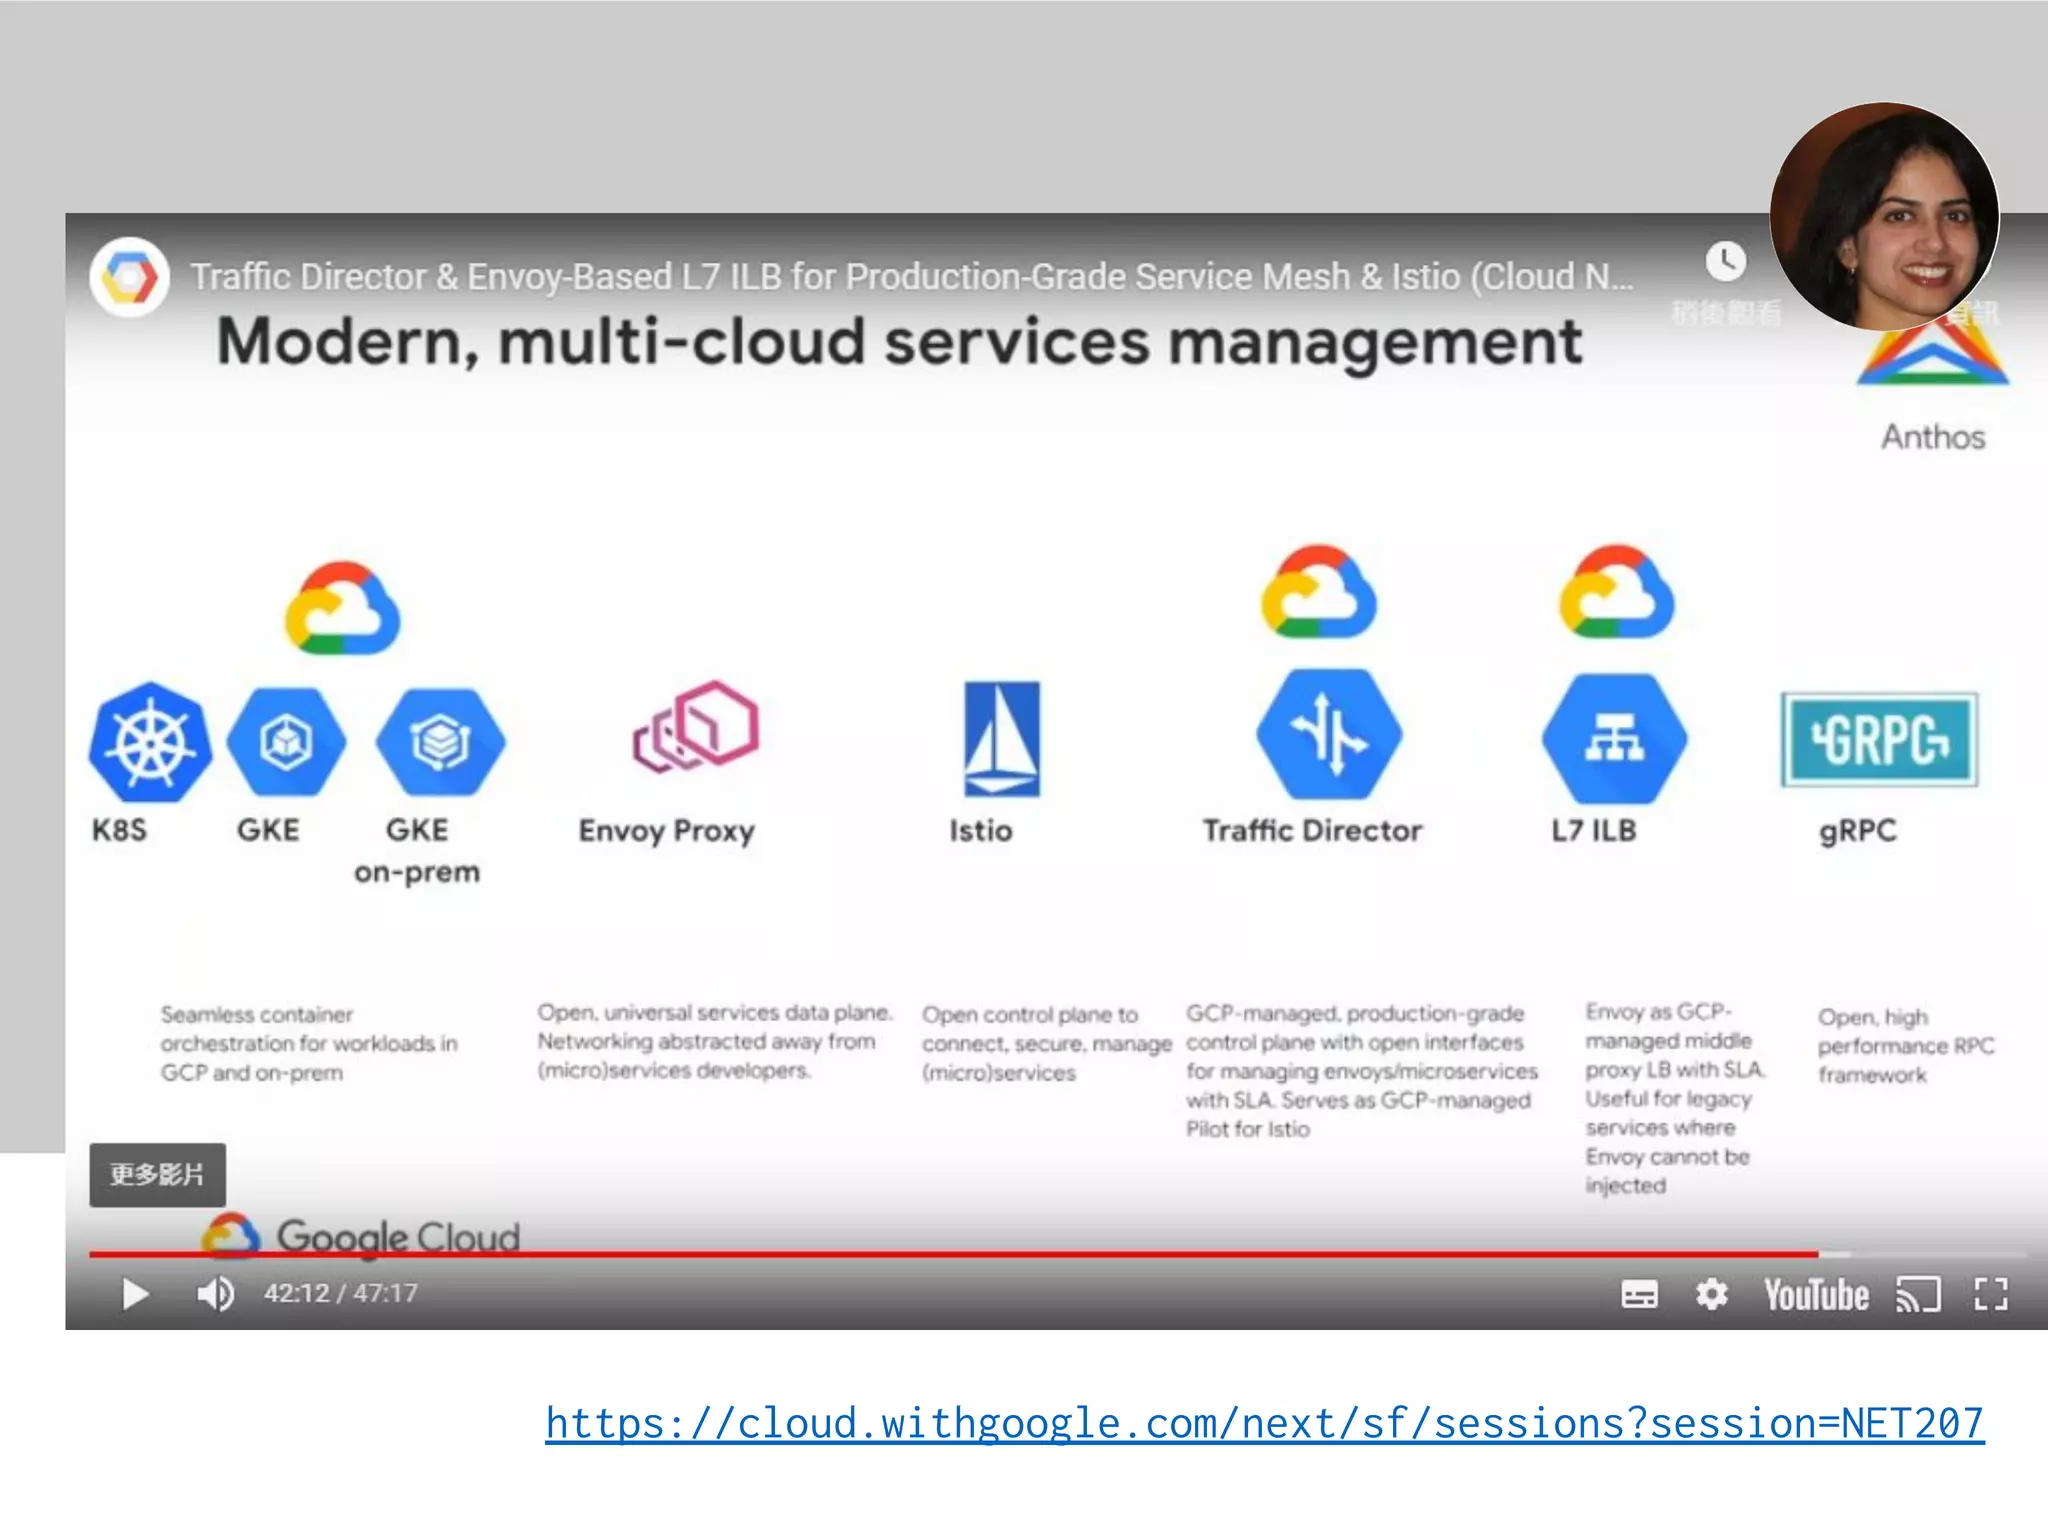Screen dimensions: 2048x1536
Task: Click the Google Cloud logo above Traffic Director
Action: point(1319,592)
